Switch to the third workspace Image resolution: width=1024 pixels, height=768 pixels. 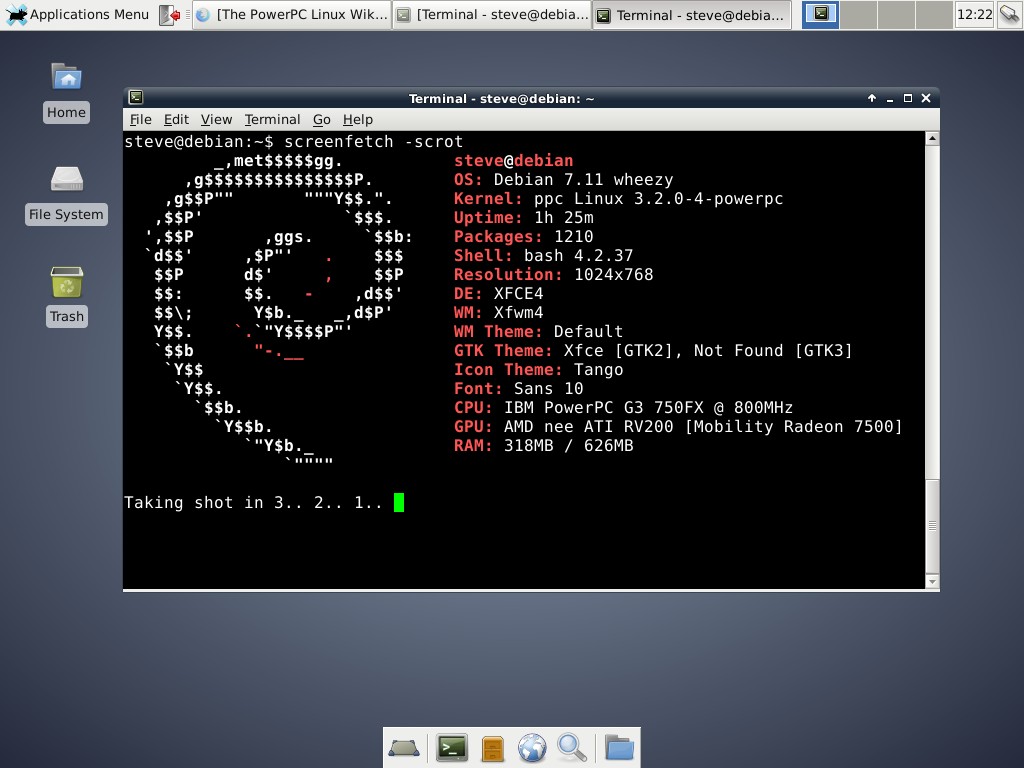[896, 14]
